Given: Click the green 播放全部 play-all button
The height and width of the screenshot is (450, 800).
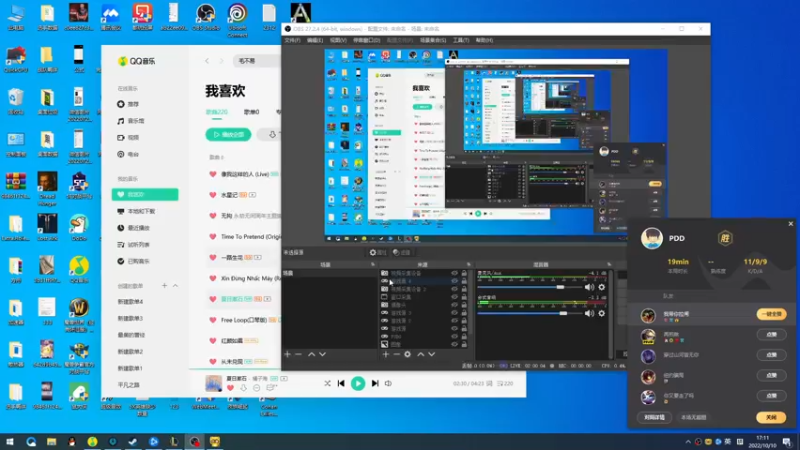Looking at the screenshot, I should 228,135.
